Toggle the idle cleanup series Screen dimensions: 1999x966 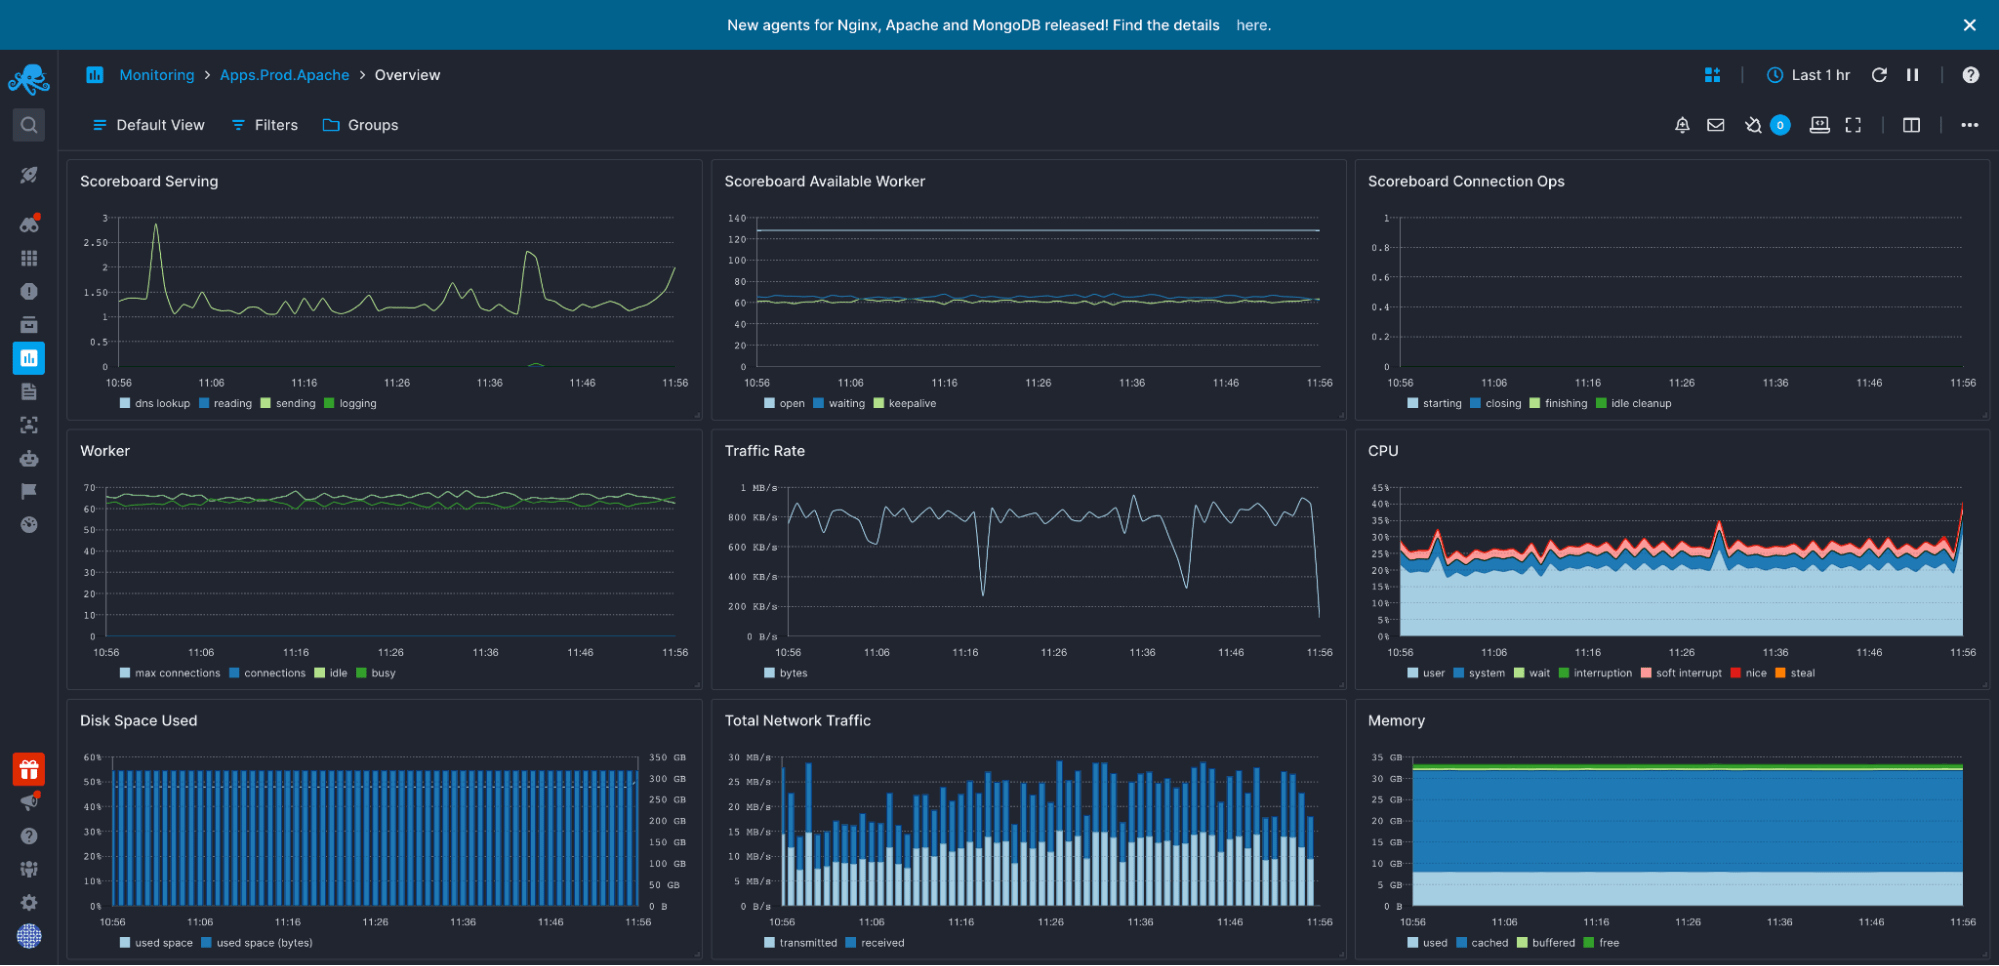click(1633, 403)
